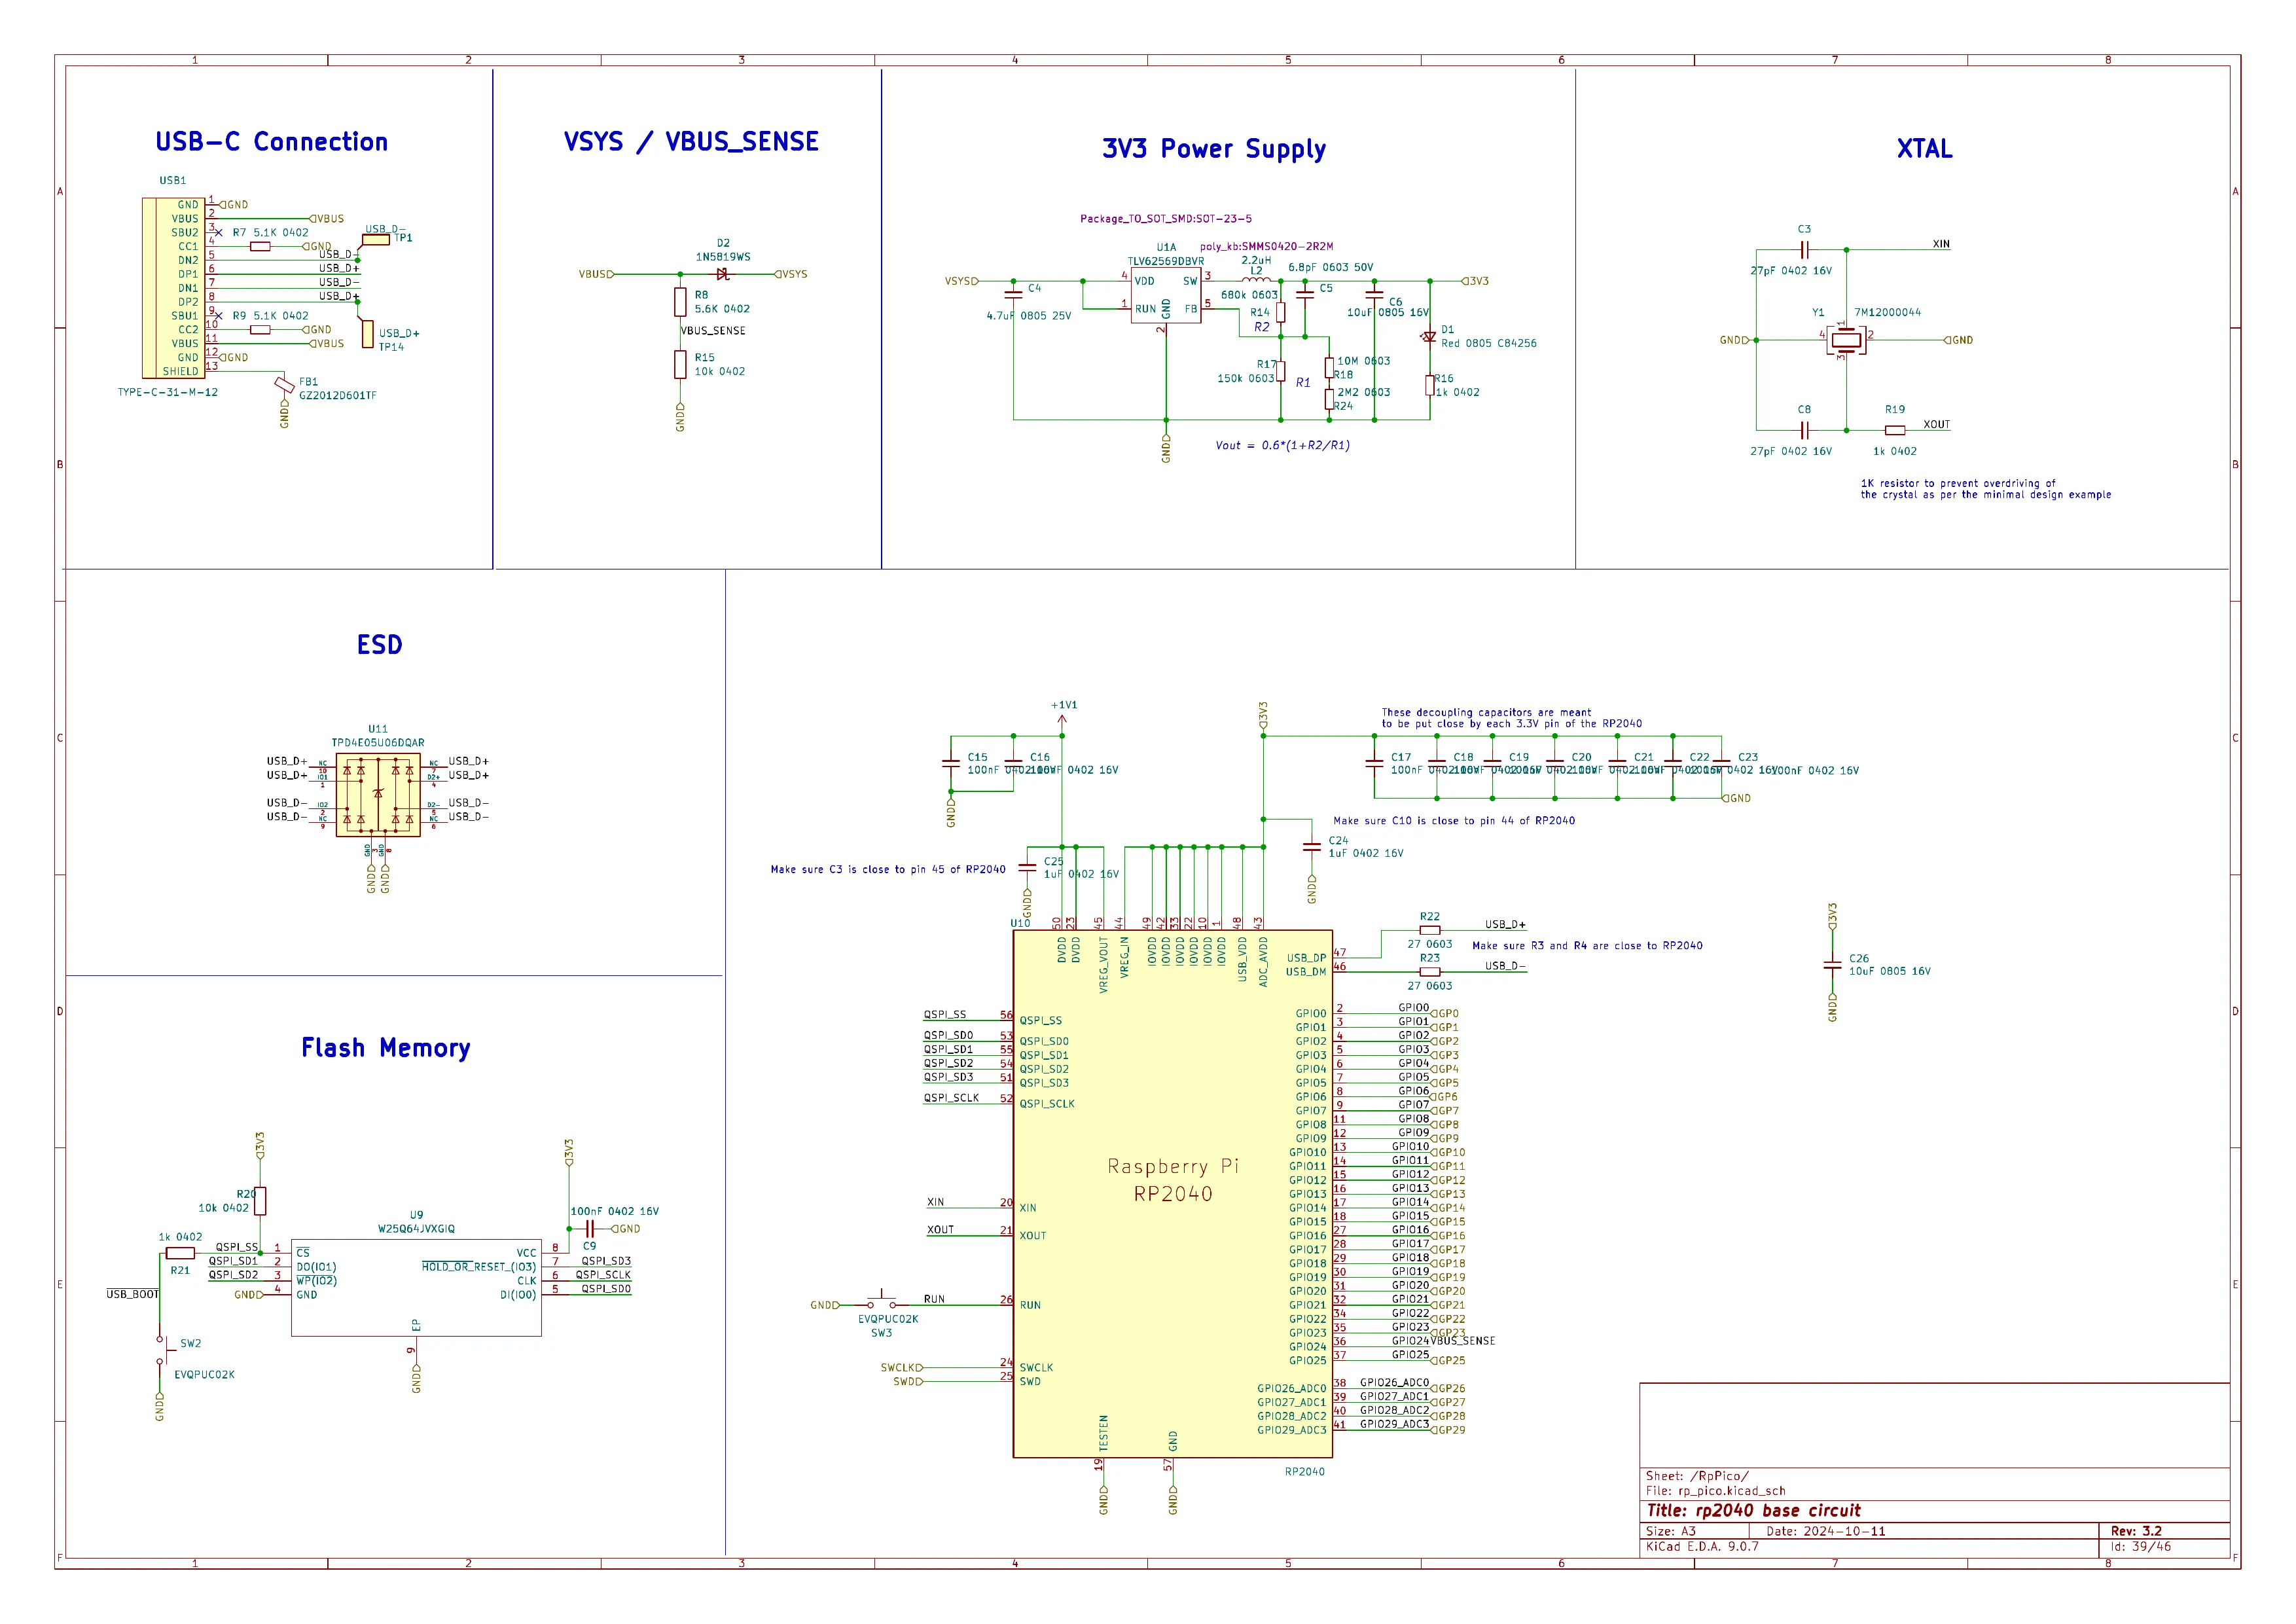Select the XIN label in the XTAL section
Viewport: 2296px width, 1624px height.
click(1941, 244)
